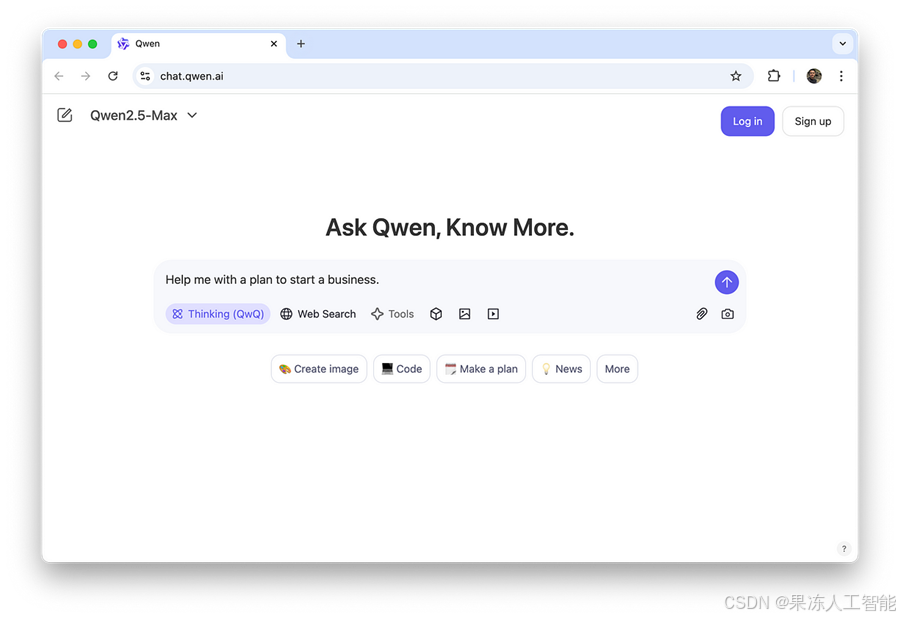Image resolution: width=900 pixels, height=618 pixels.
Task: Enable Web Search option
Action: coord(318,314)
